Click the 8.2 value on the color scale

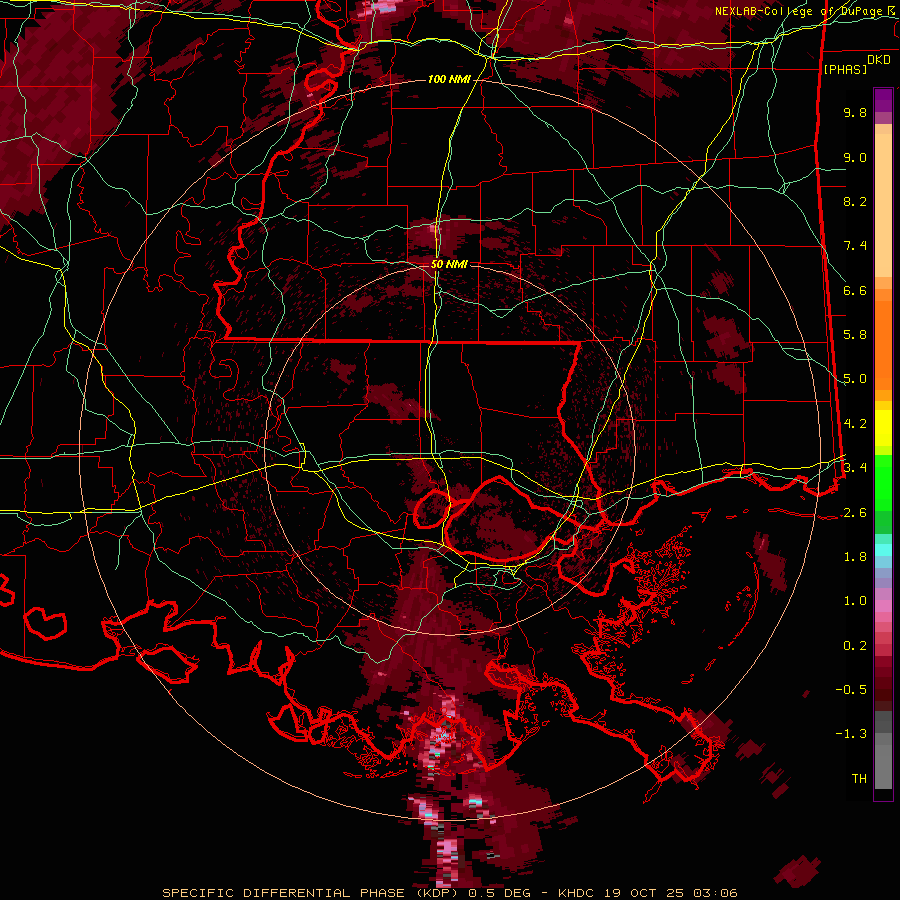coord(855,201)
